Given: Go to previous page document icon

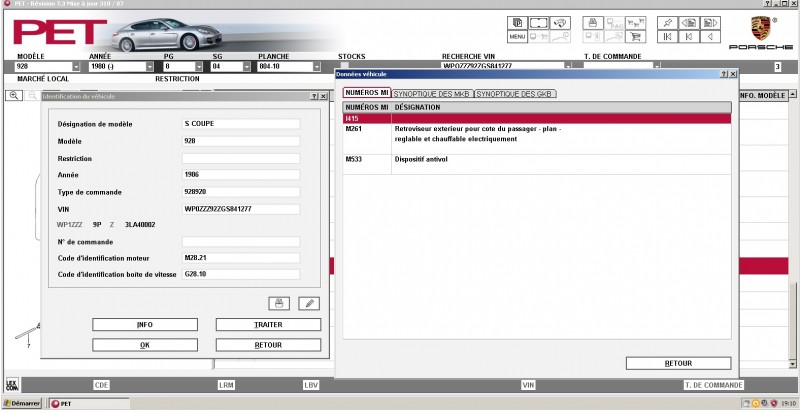Looking at the screenshot, I should click(x=689, y=23).
